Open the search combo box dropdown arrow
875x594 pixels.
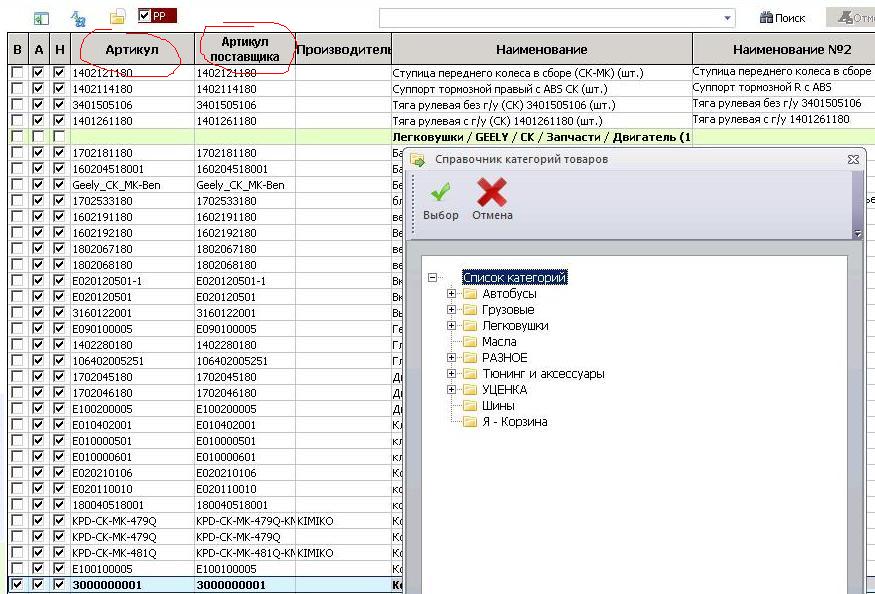727,18
